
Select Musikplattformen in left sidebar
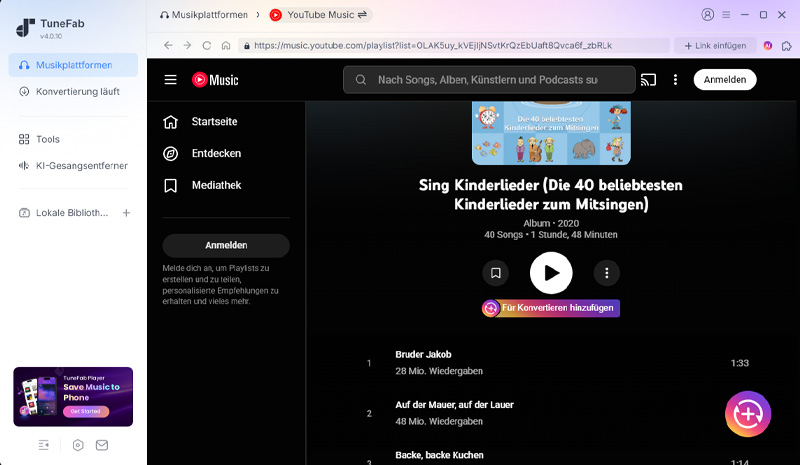point(73,65)
